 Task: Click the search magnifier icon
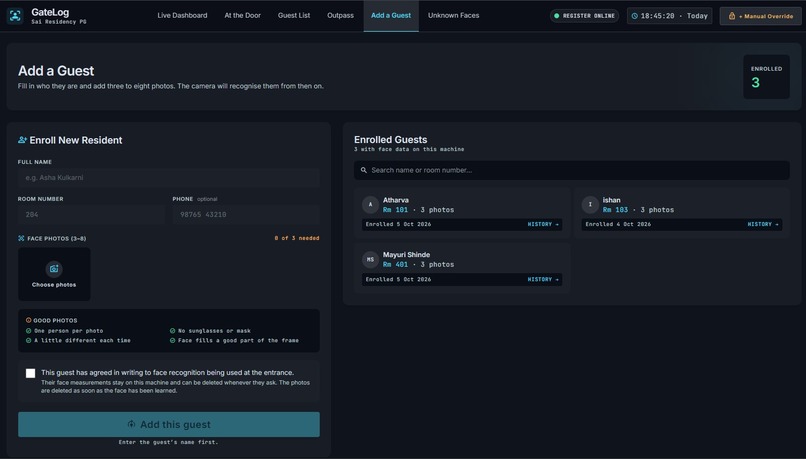pyautogui.click(x=363, y=170)
